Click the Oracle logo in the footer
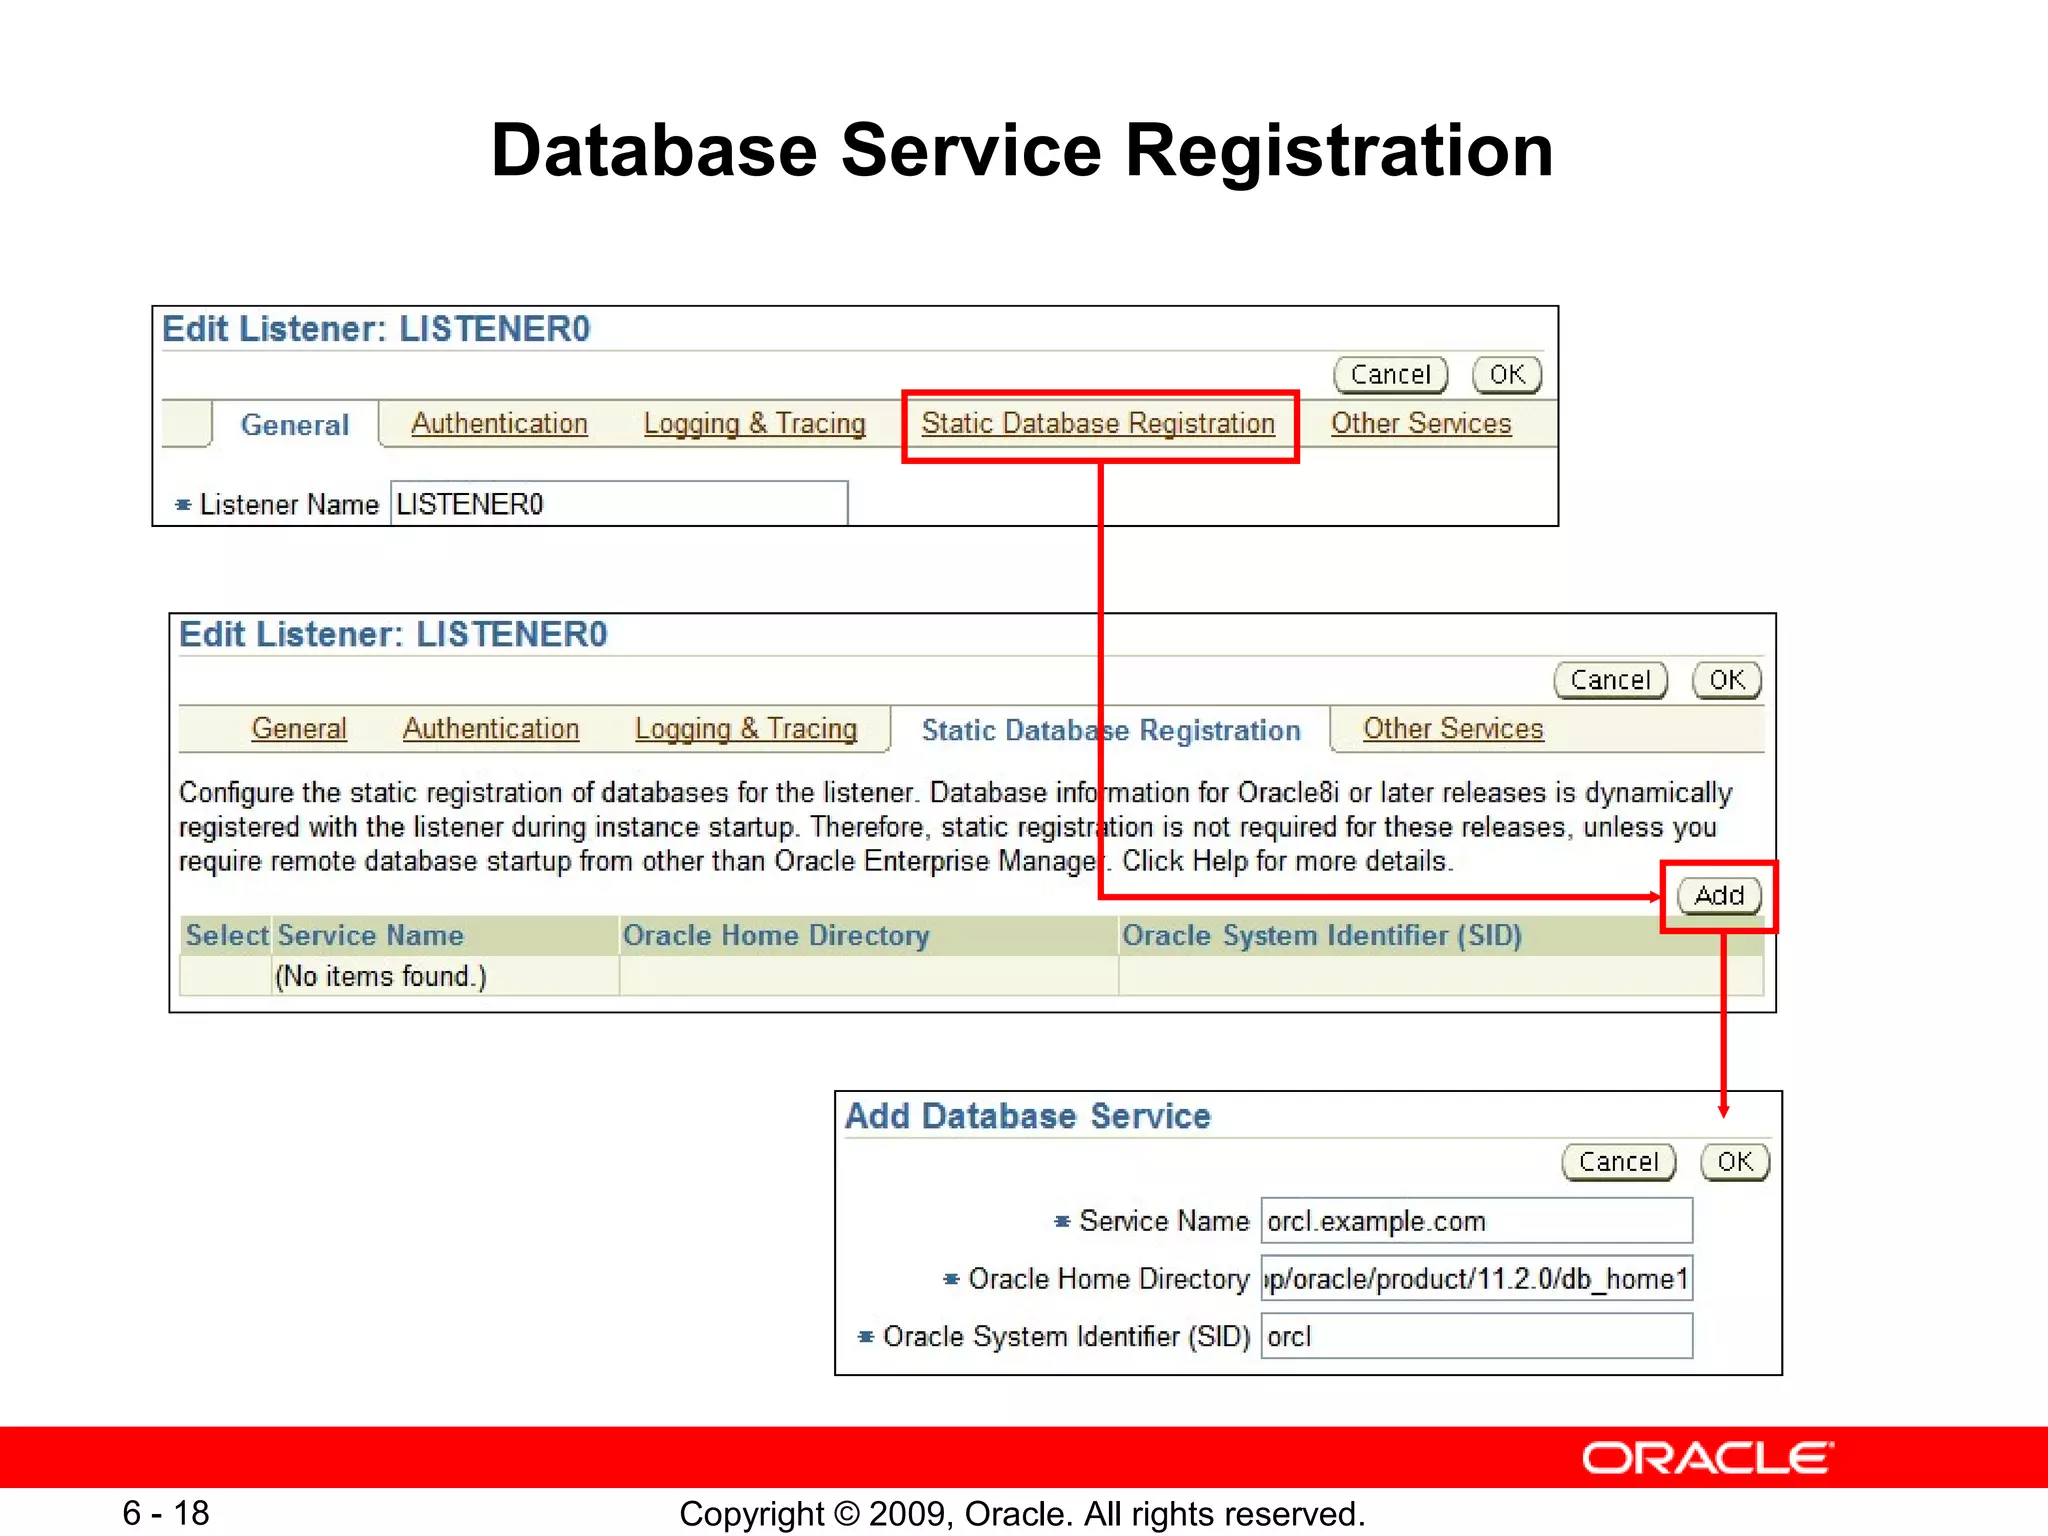2048x1536 pixels. [1708, 1459]
